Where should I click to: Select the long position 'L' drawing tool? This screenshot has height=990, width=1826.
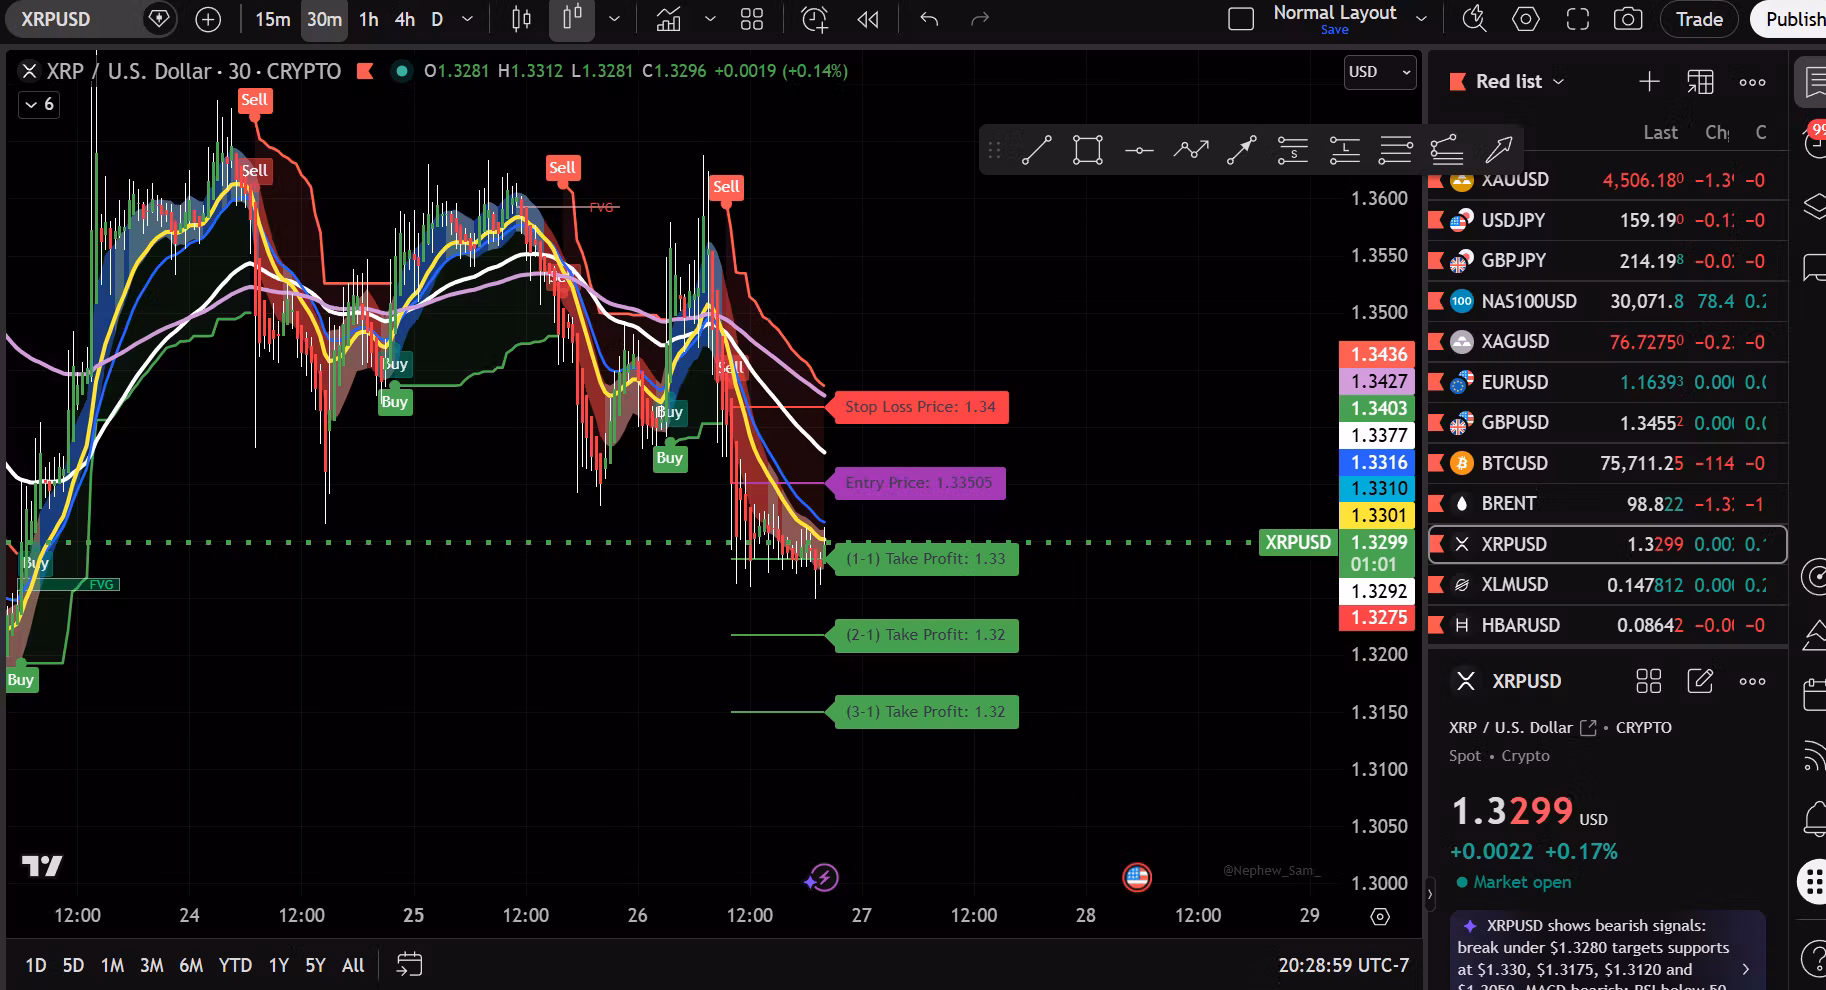(x=1345, y=150)
